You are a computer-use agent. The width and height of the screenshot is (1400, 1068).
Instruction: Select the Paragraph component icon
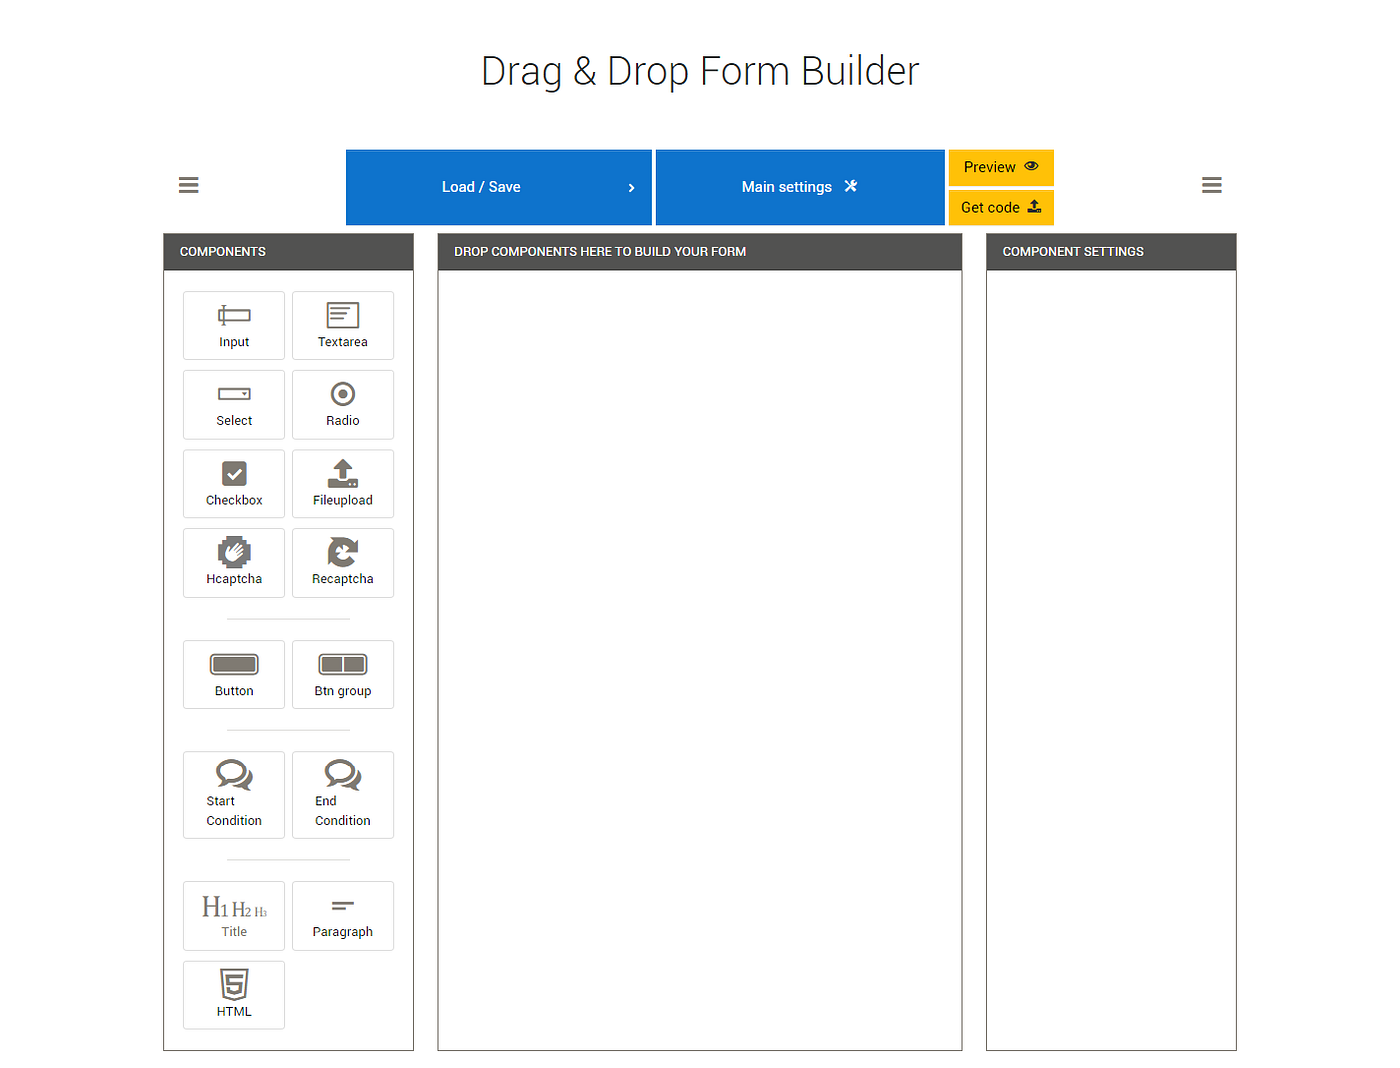point(342,915)
